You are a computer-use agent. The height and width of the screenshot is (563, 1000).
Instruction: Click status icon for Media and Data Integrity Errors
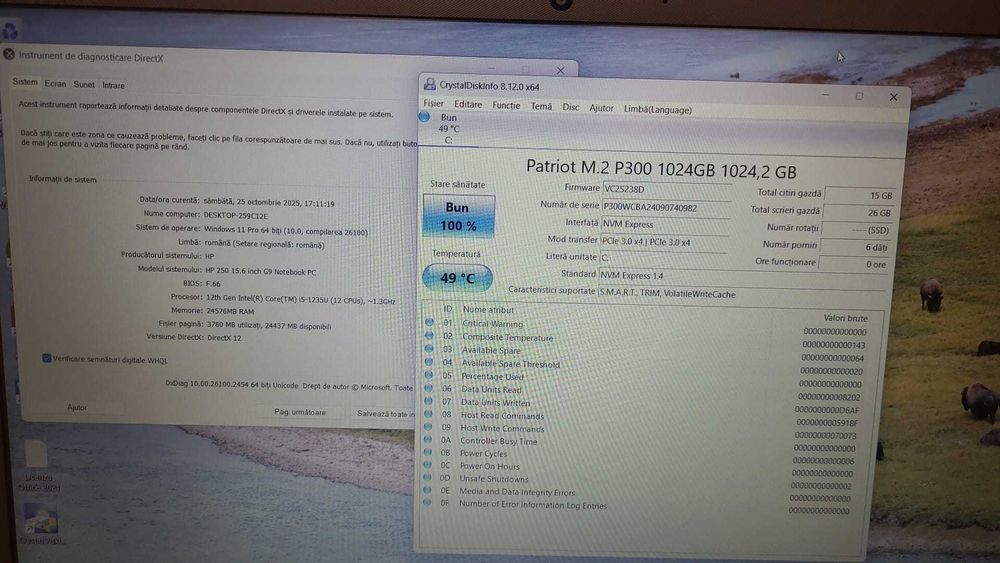(427, 490)
